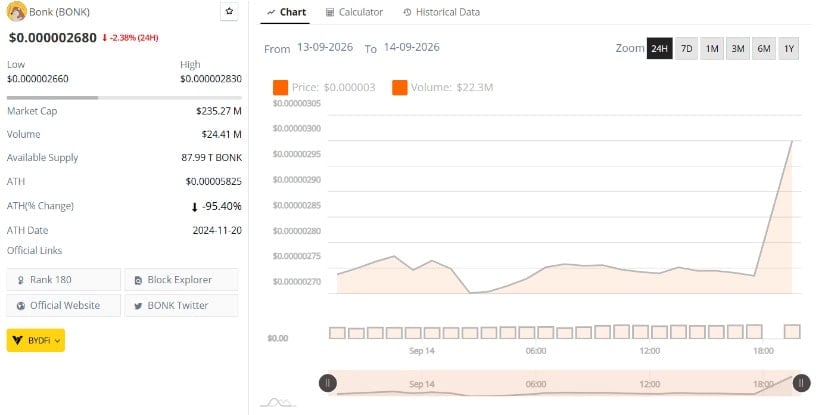The width and height of the screenshot is (825, 415).
Task: Click the navigator timeline mini chart
Action: pos(564,383)
